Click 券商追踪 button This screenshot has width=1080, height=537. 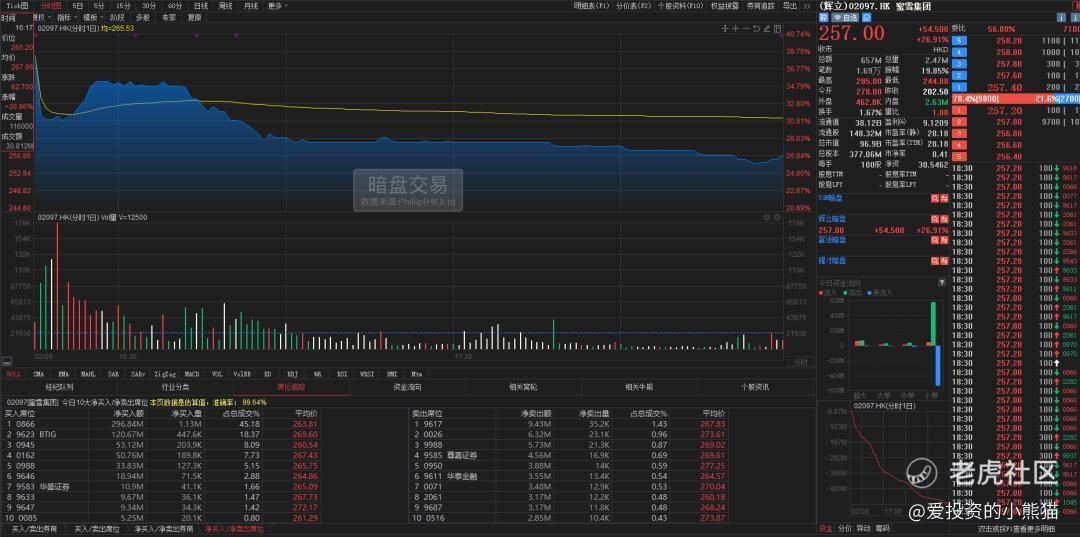pos(760,6)
